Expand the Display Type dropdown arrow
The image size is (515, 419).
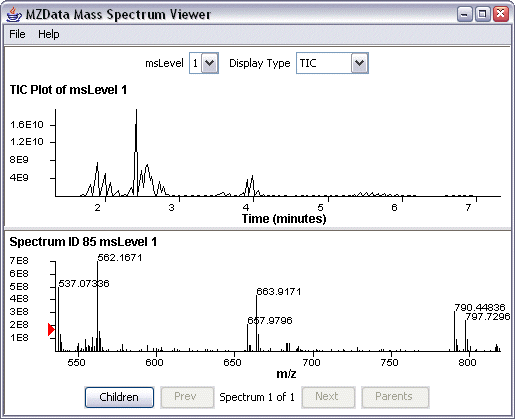click(x=359, y=63)
